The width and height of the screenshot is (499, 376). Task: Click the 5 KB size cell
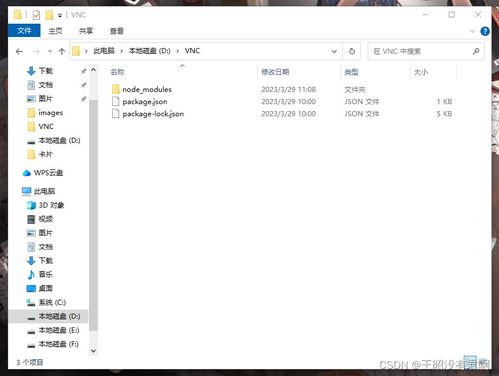[444, 114]
